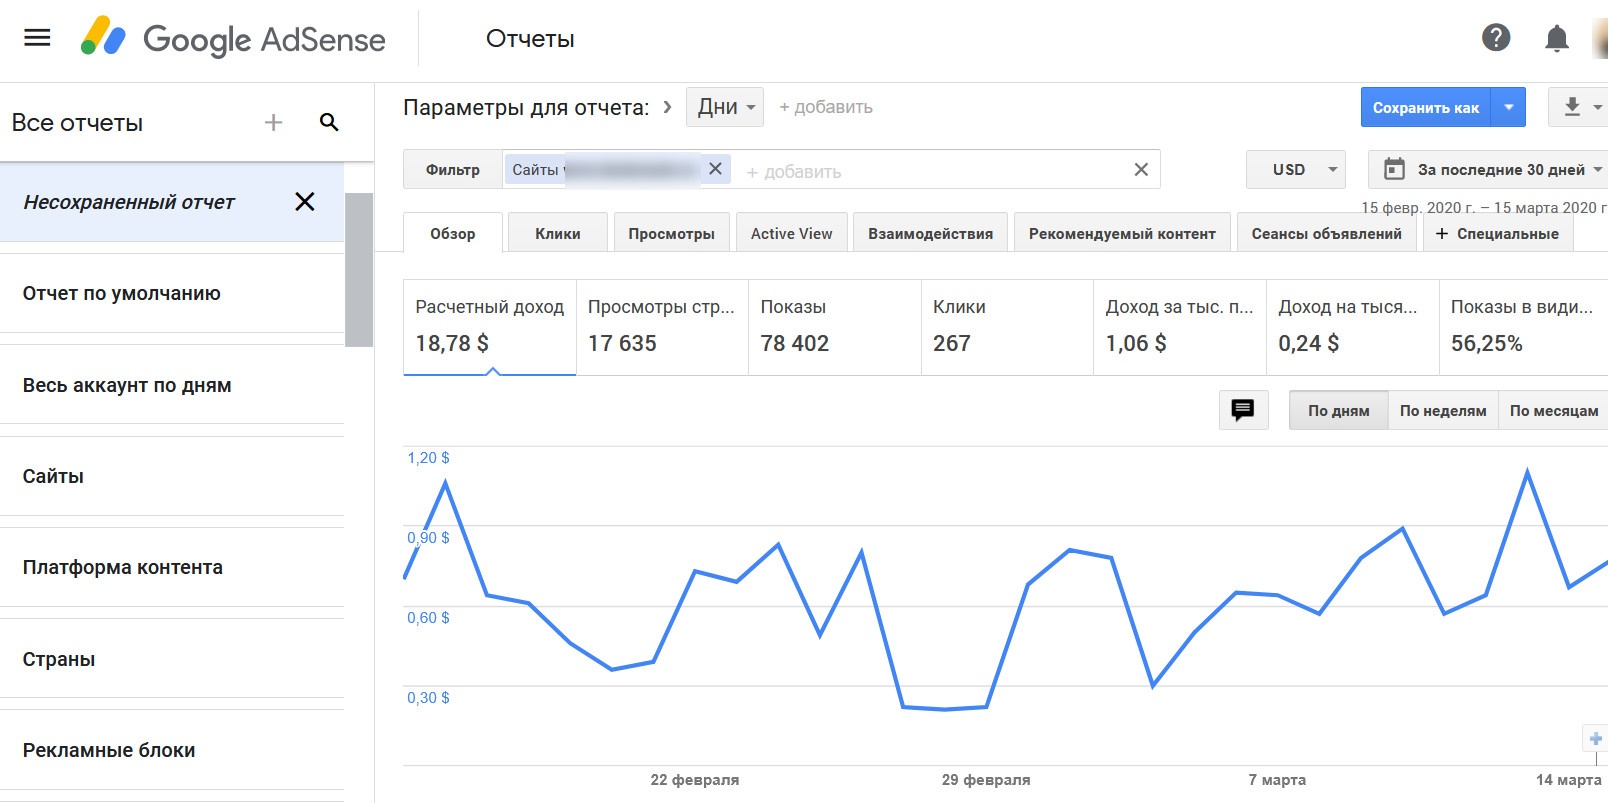
Task: Switch chart to По месяцам view
Action: tap(1553, 411)
